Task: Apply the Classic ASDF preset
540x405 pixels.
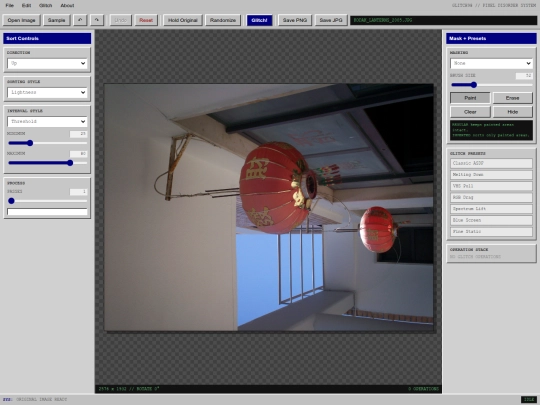Action: point(491,163)
